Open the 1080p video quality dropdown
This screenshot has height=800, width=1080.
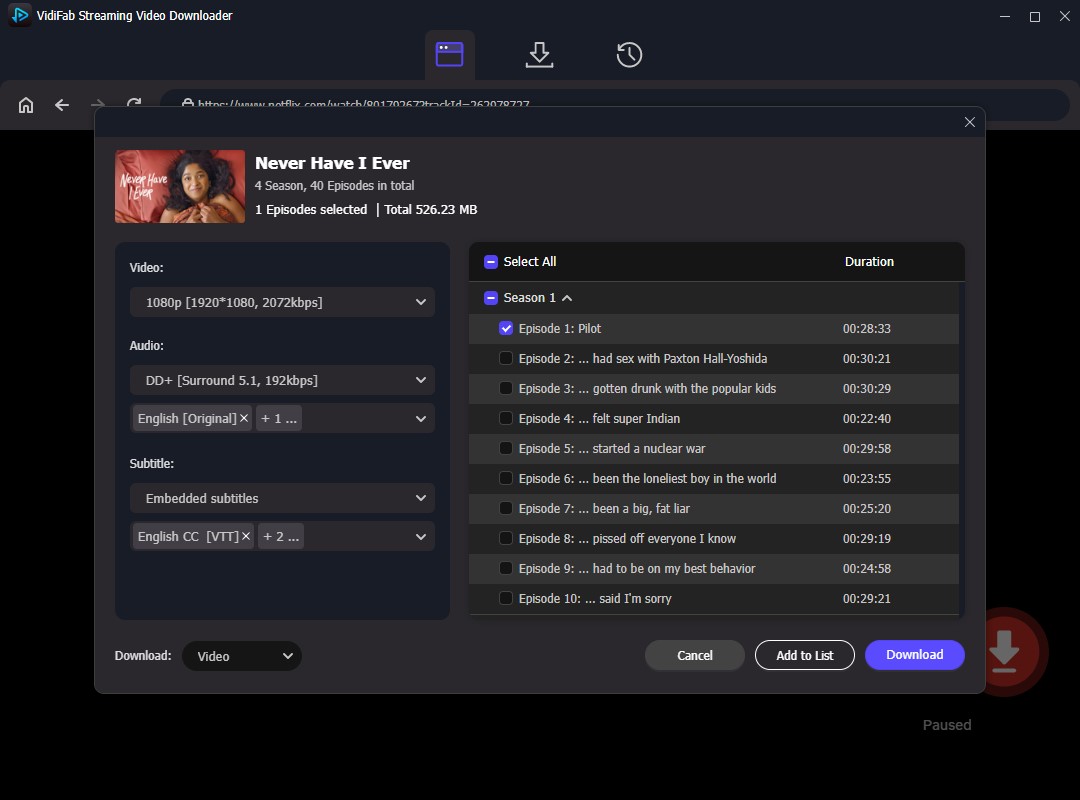point(281,301)
